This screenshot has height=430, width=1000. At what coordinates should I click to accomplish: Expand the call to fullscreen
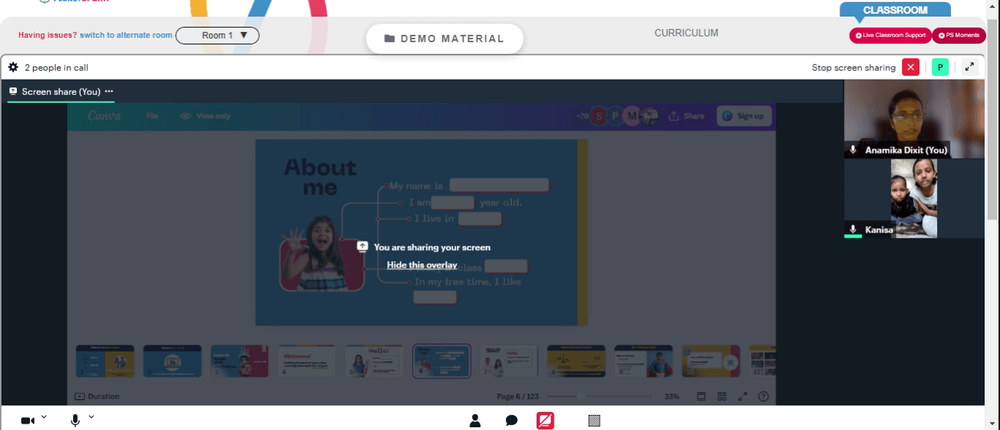tap(969, 67)
